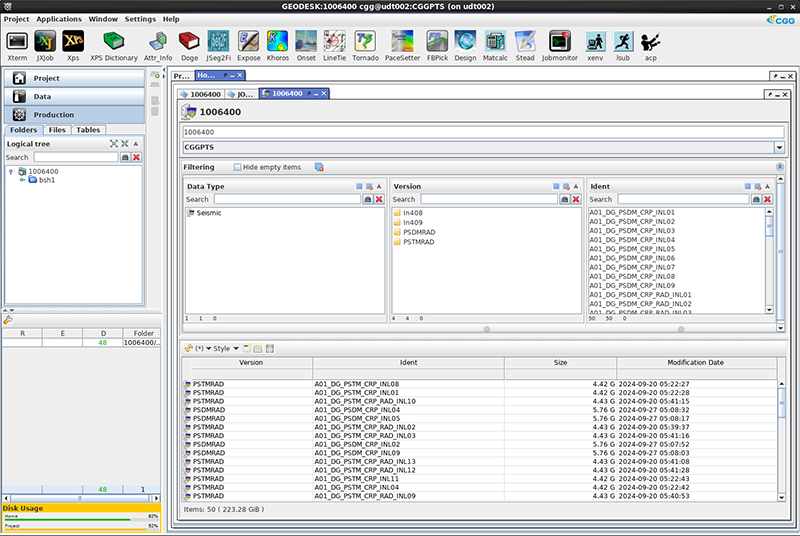Image resolution: width=800 pixels, height=536 pixels.
Task: Launch the Khoros tool
Action: [278, 41]
